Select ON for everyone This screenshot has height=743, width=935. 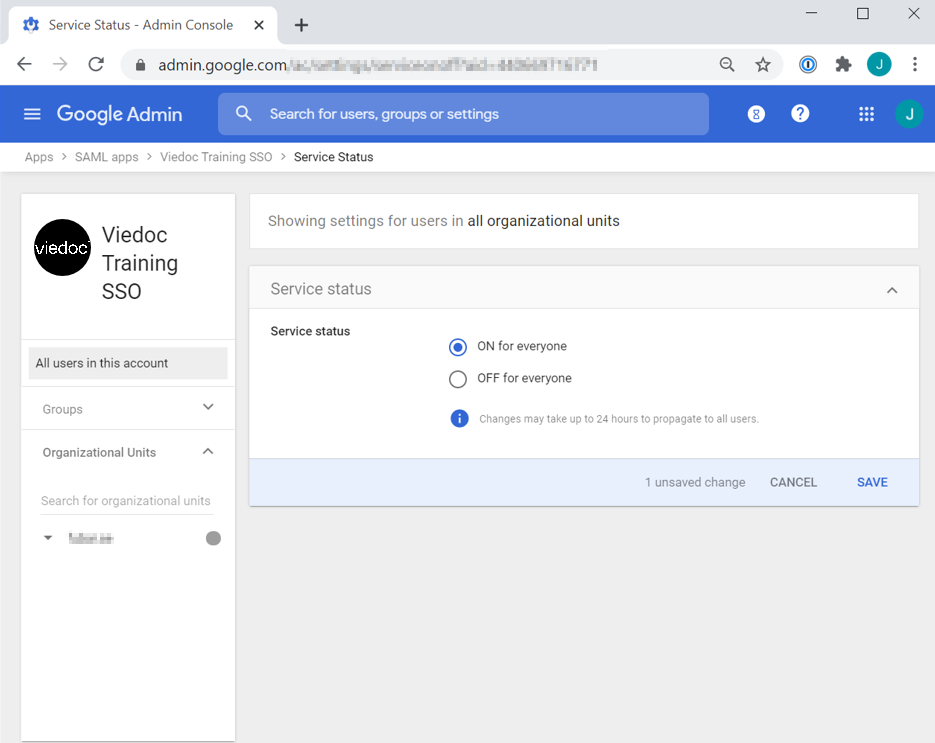[458, 347]
